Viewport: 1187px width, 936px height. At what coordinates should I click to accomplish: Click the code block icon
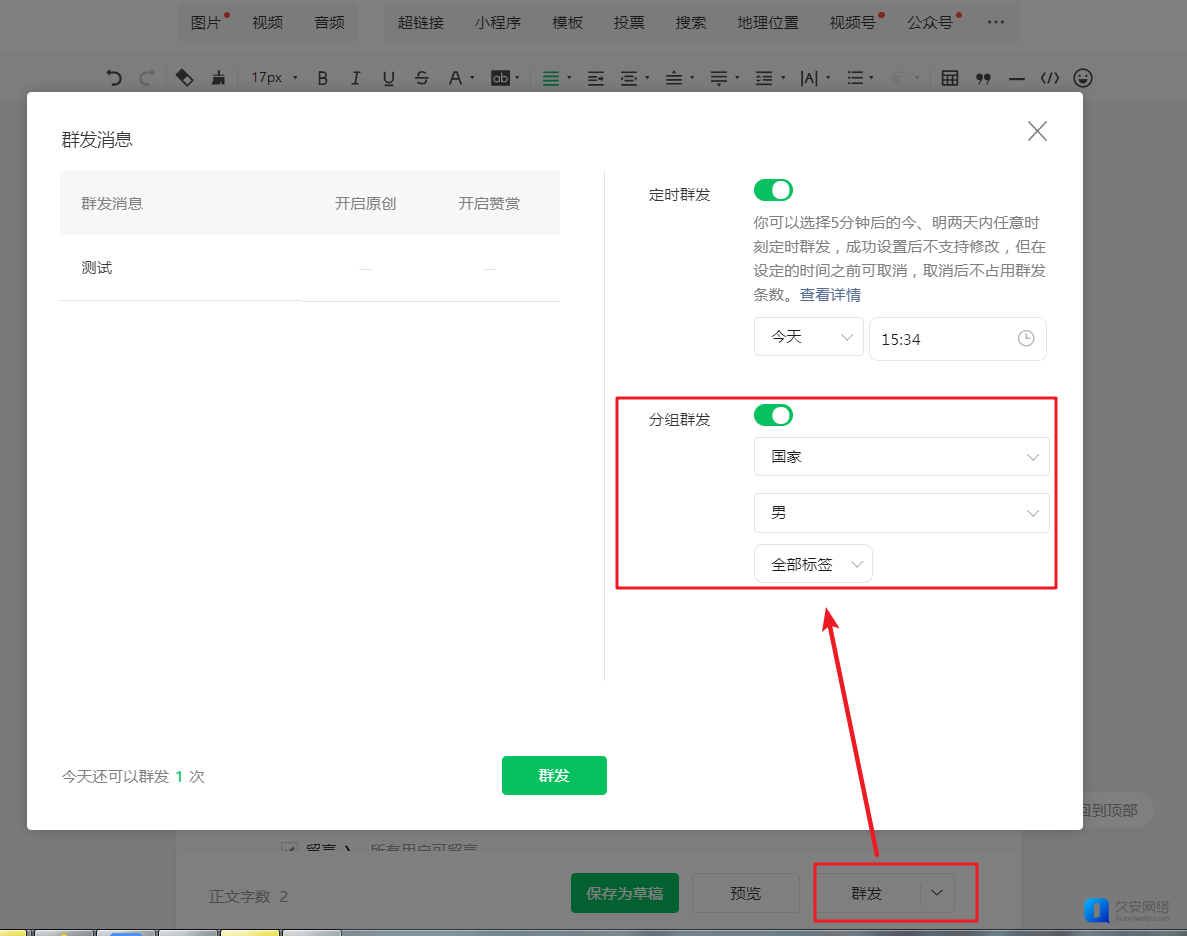click(x=1049, y=78)
